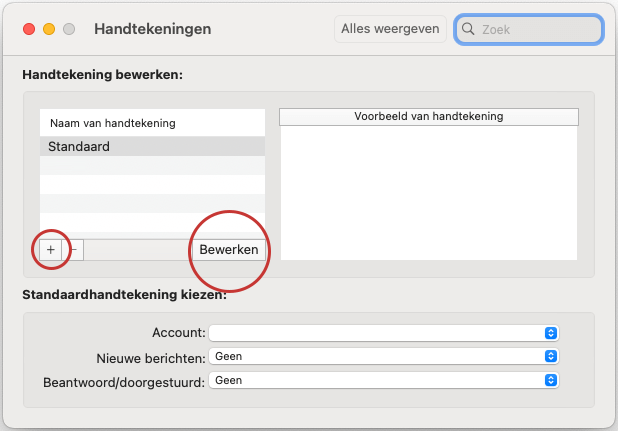Click the Handtekening bewerken heading
The height and width of the screenshot is (431, 618).
[103, 75]
